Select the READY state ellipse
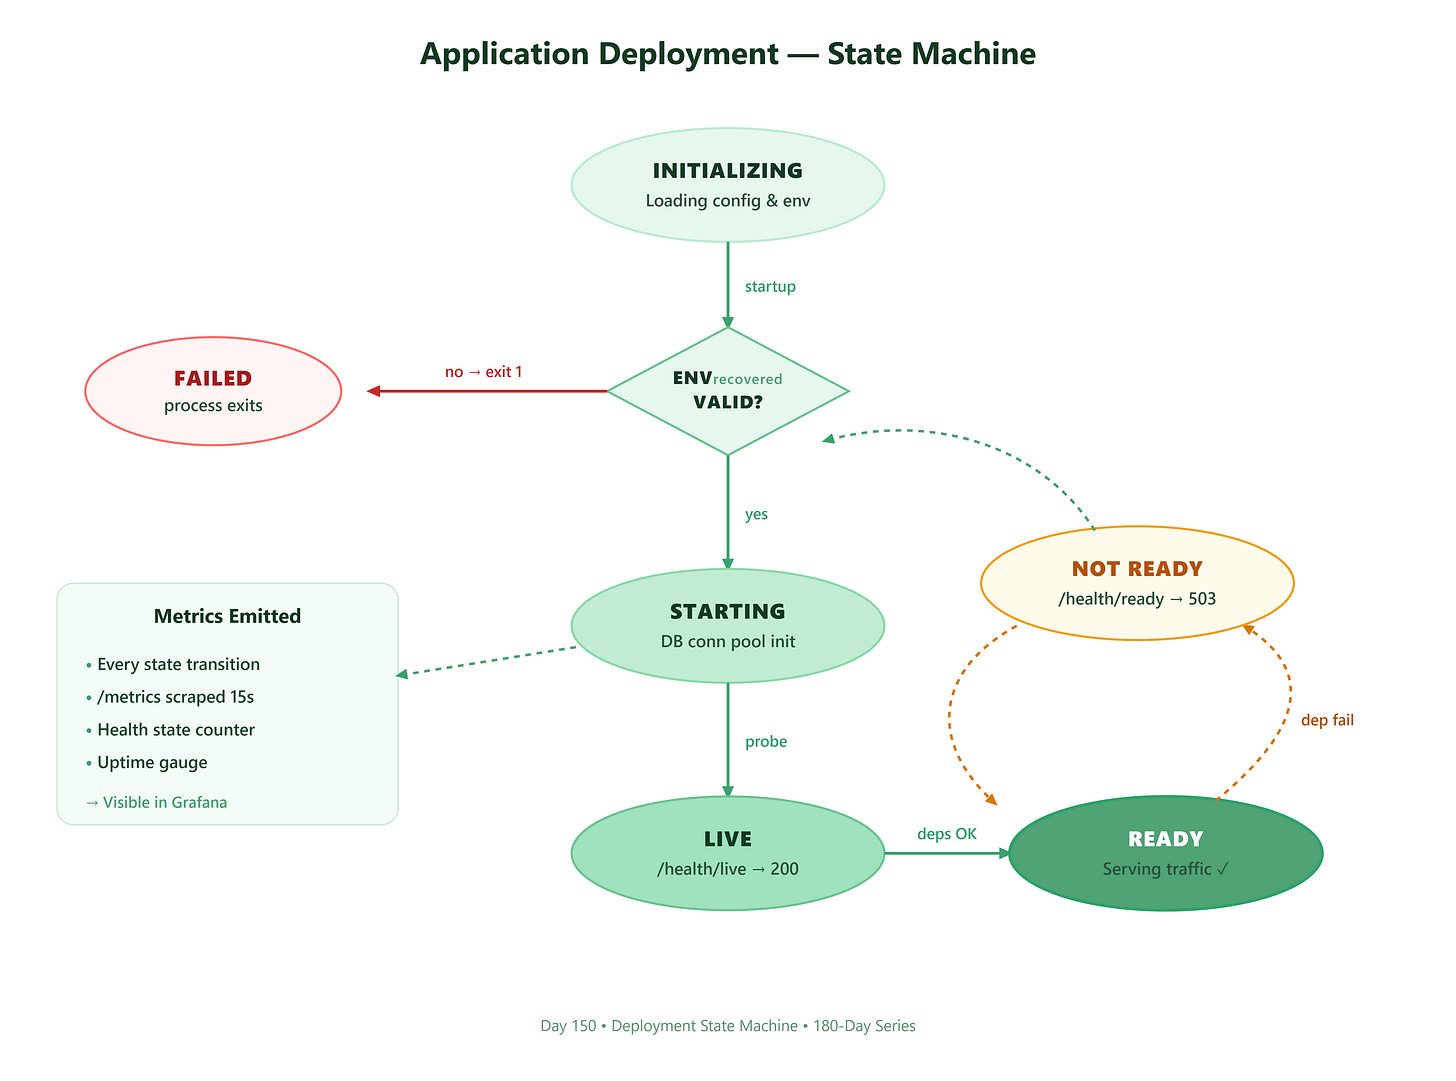This screenshot has width=1456, height=1081. 1166,853
